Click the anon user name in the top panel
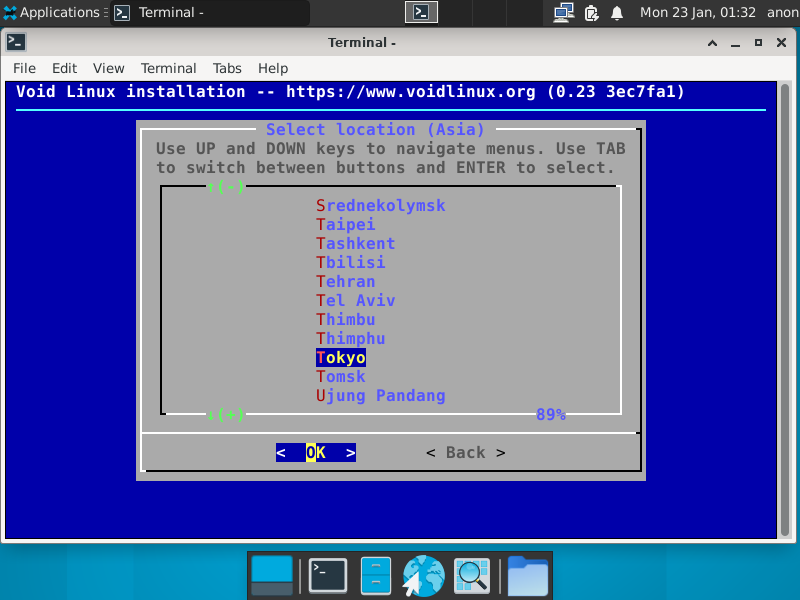The width and height of the screenshot is (800, 600). pyautogui.click(x=783, y=12)
